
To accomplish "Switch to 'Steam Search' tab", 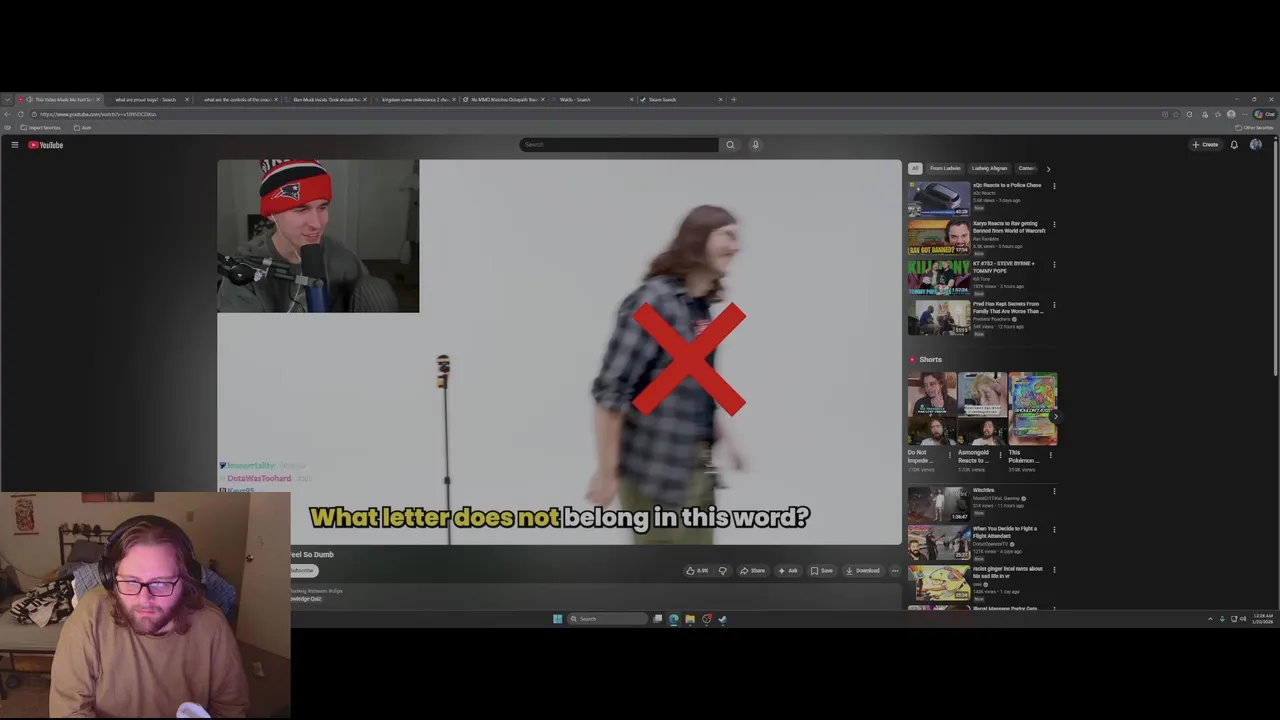I will pyautogui.click(x=681, y=100).
